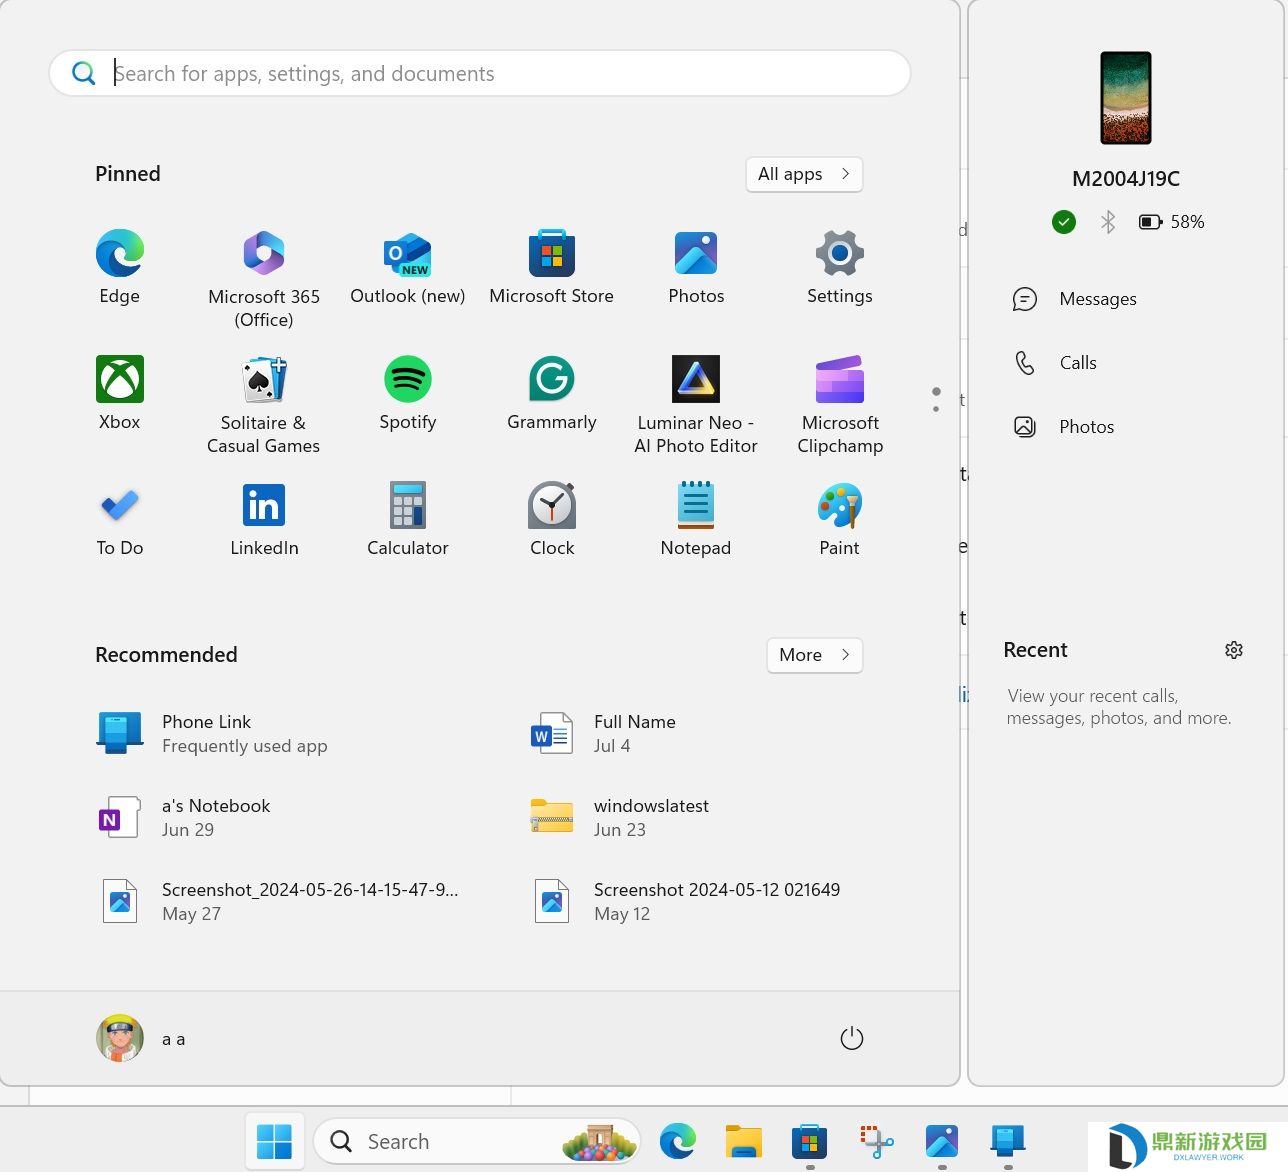Click the phone battery 58% indicator
Viewport: 1288px width, 1172px height.
pyautogui.click(x=1171, y=222)
